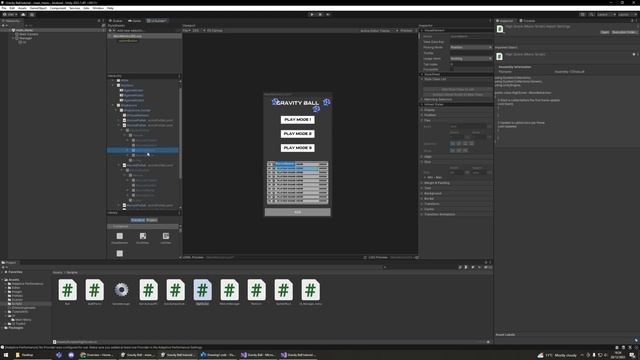Open the Assets menu
This screenshot has height=360, width=640.
[22, 8]
